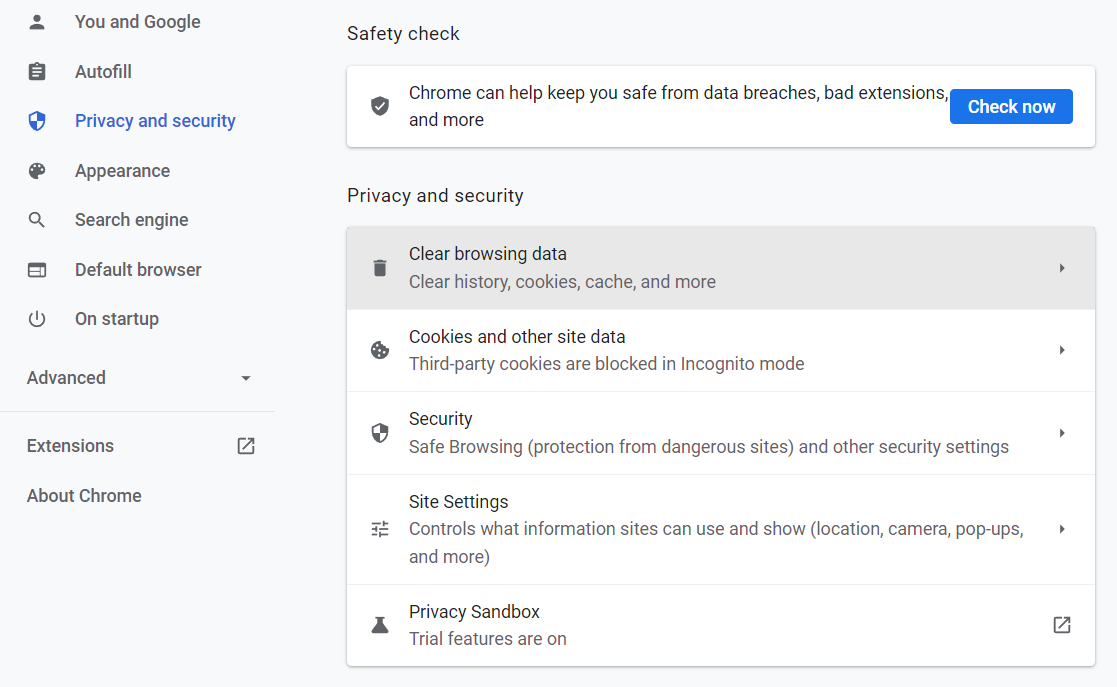Click the Cookies and other site data icon
This screenshot has width=1117, height=687.
[379, 349]
